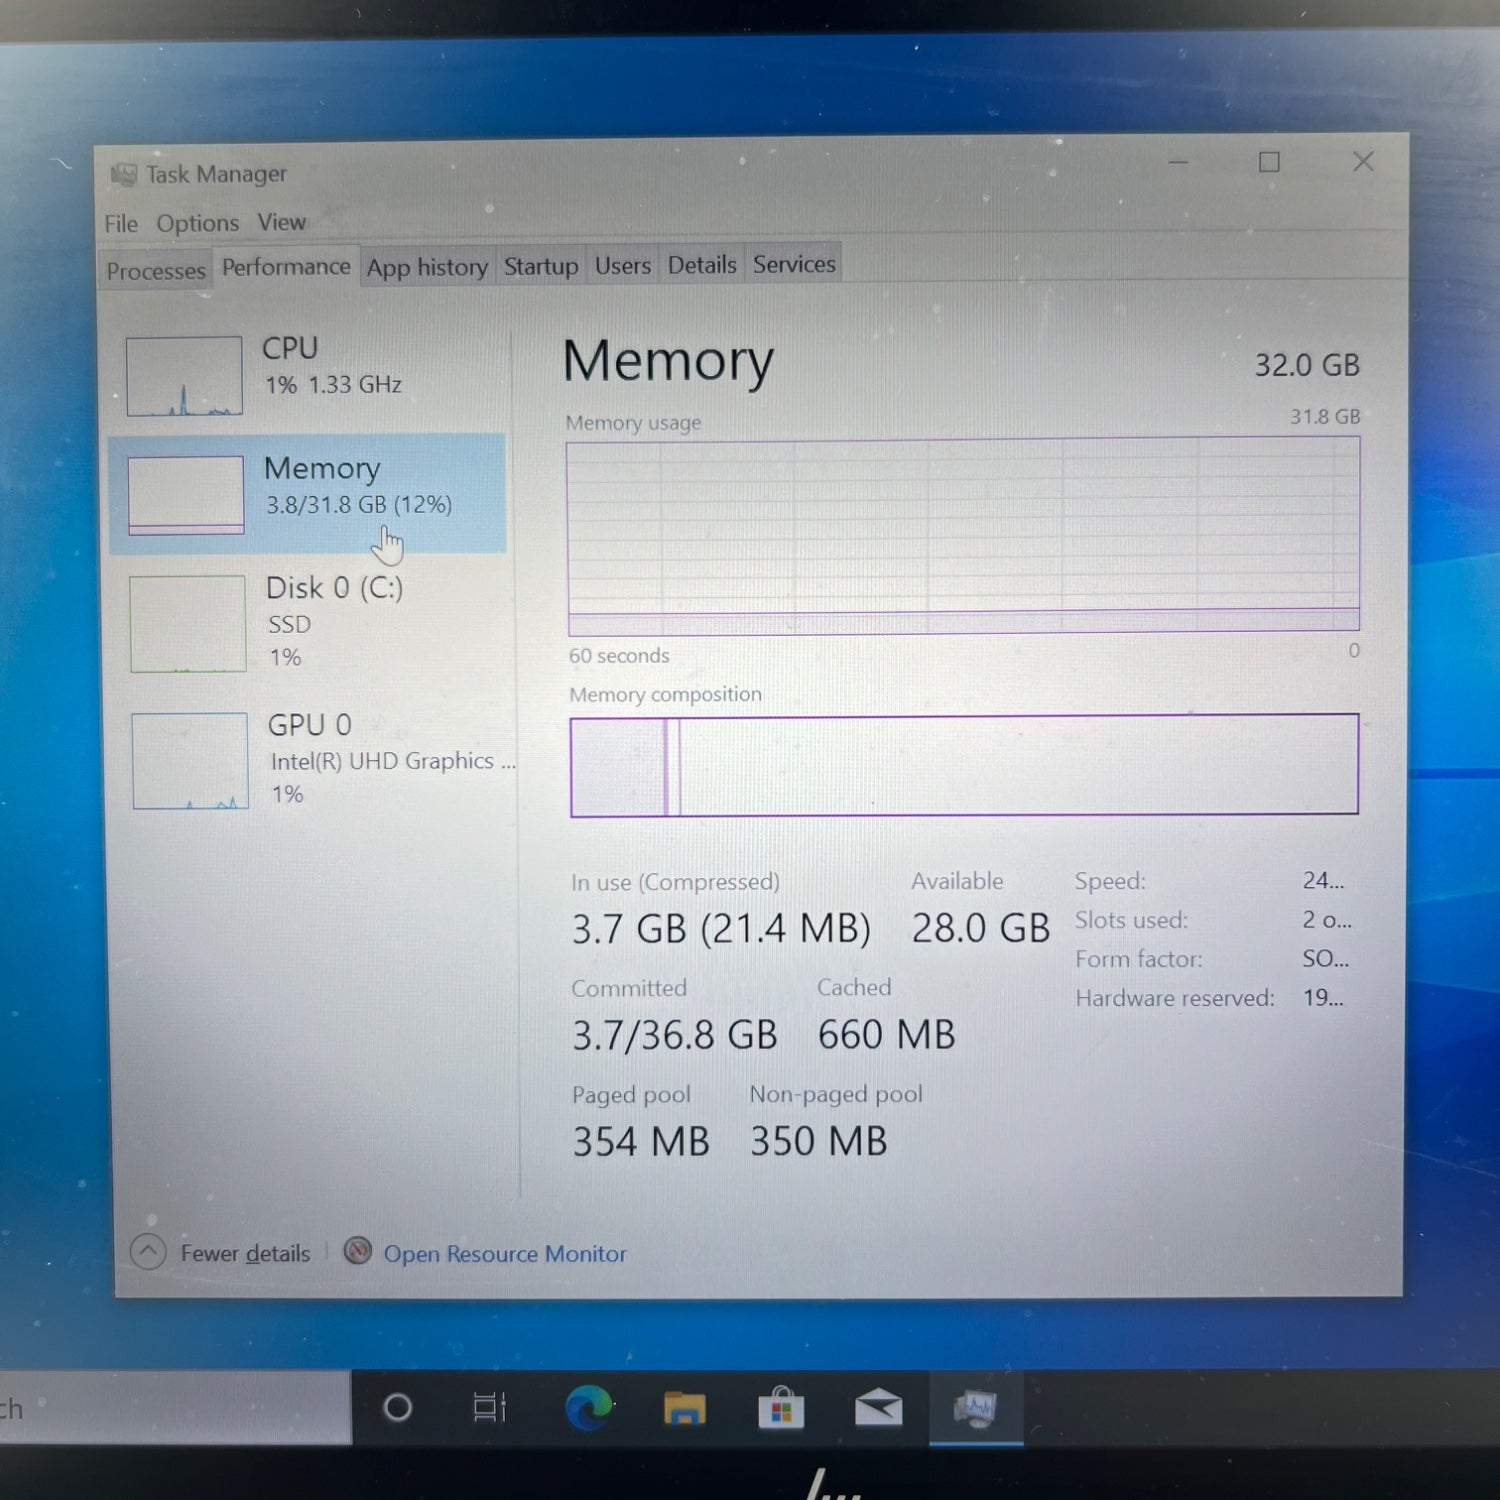Go to the Startup tab

(540, 267)
